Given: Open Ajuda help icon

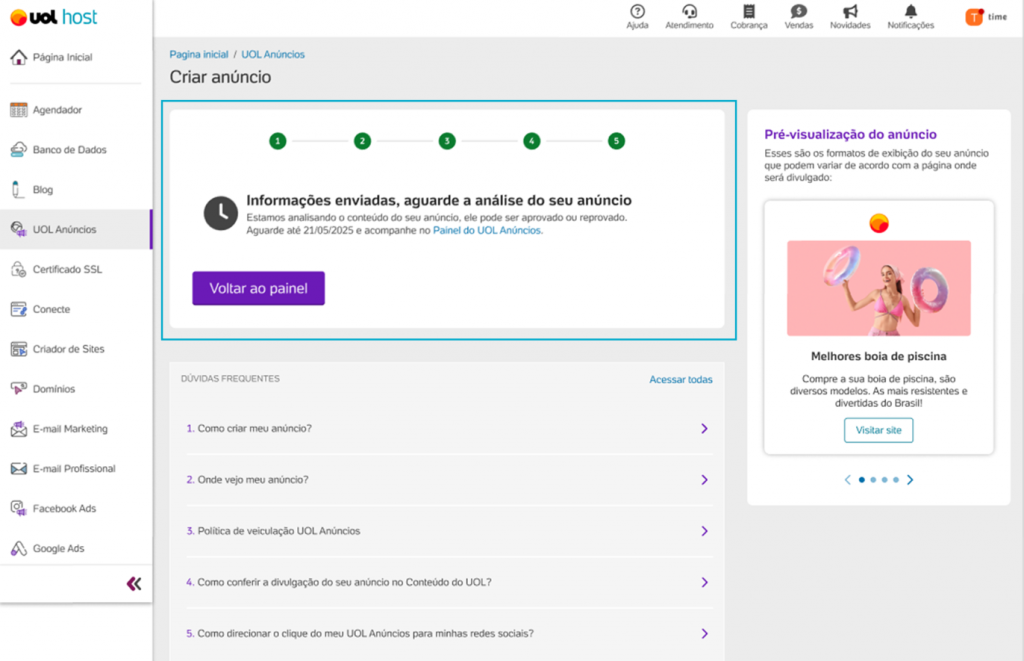Looking at the screenshot, I should point(637,11).
